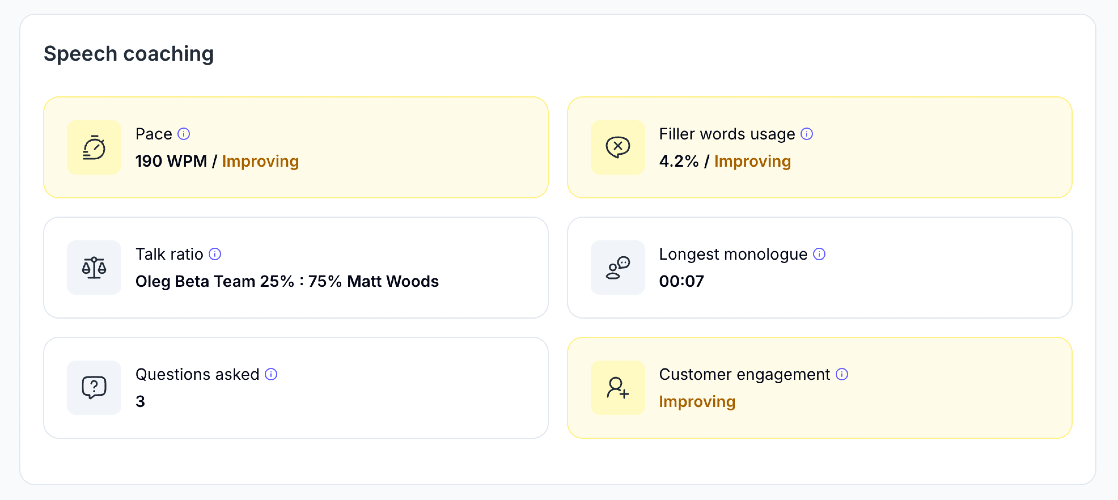Click the Questions asked question-mark bubble icon
This screenshot has height=500, width=1118.
(94, 387)
